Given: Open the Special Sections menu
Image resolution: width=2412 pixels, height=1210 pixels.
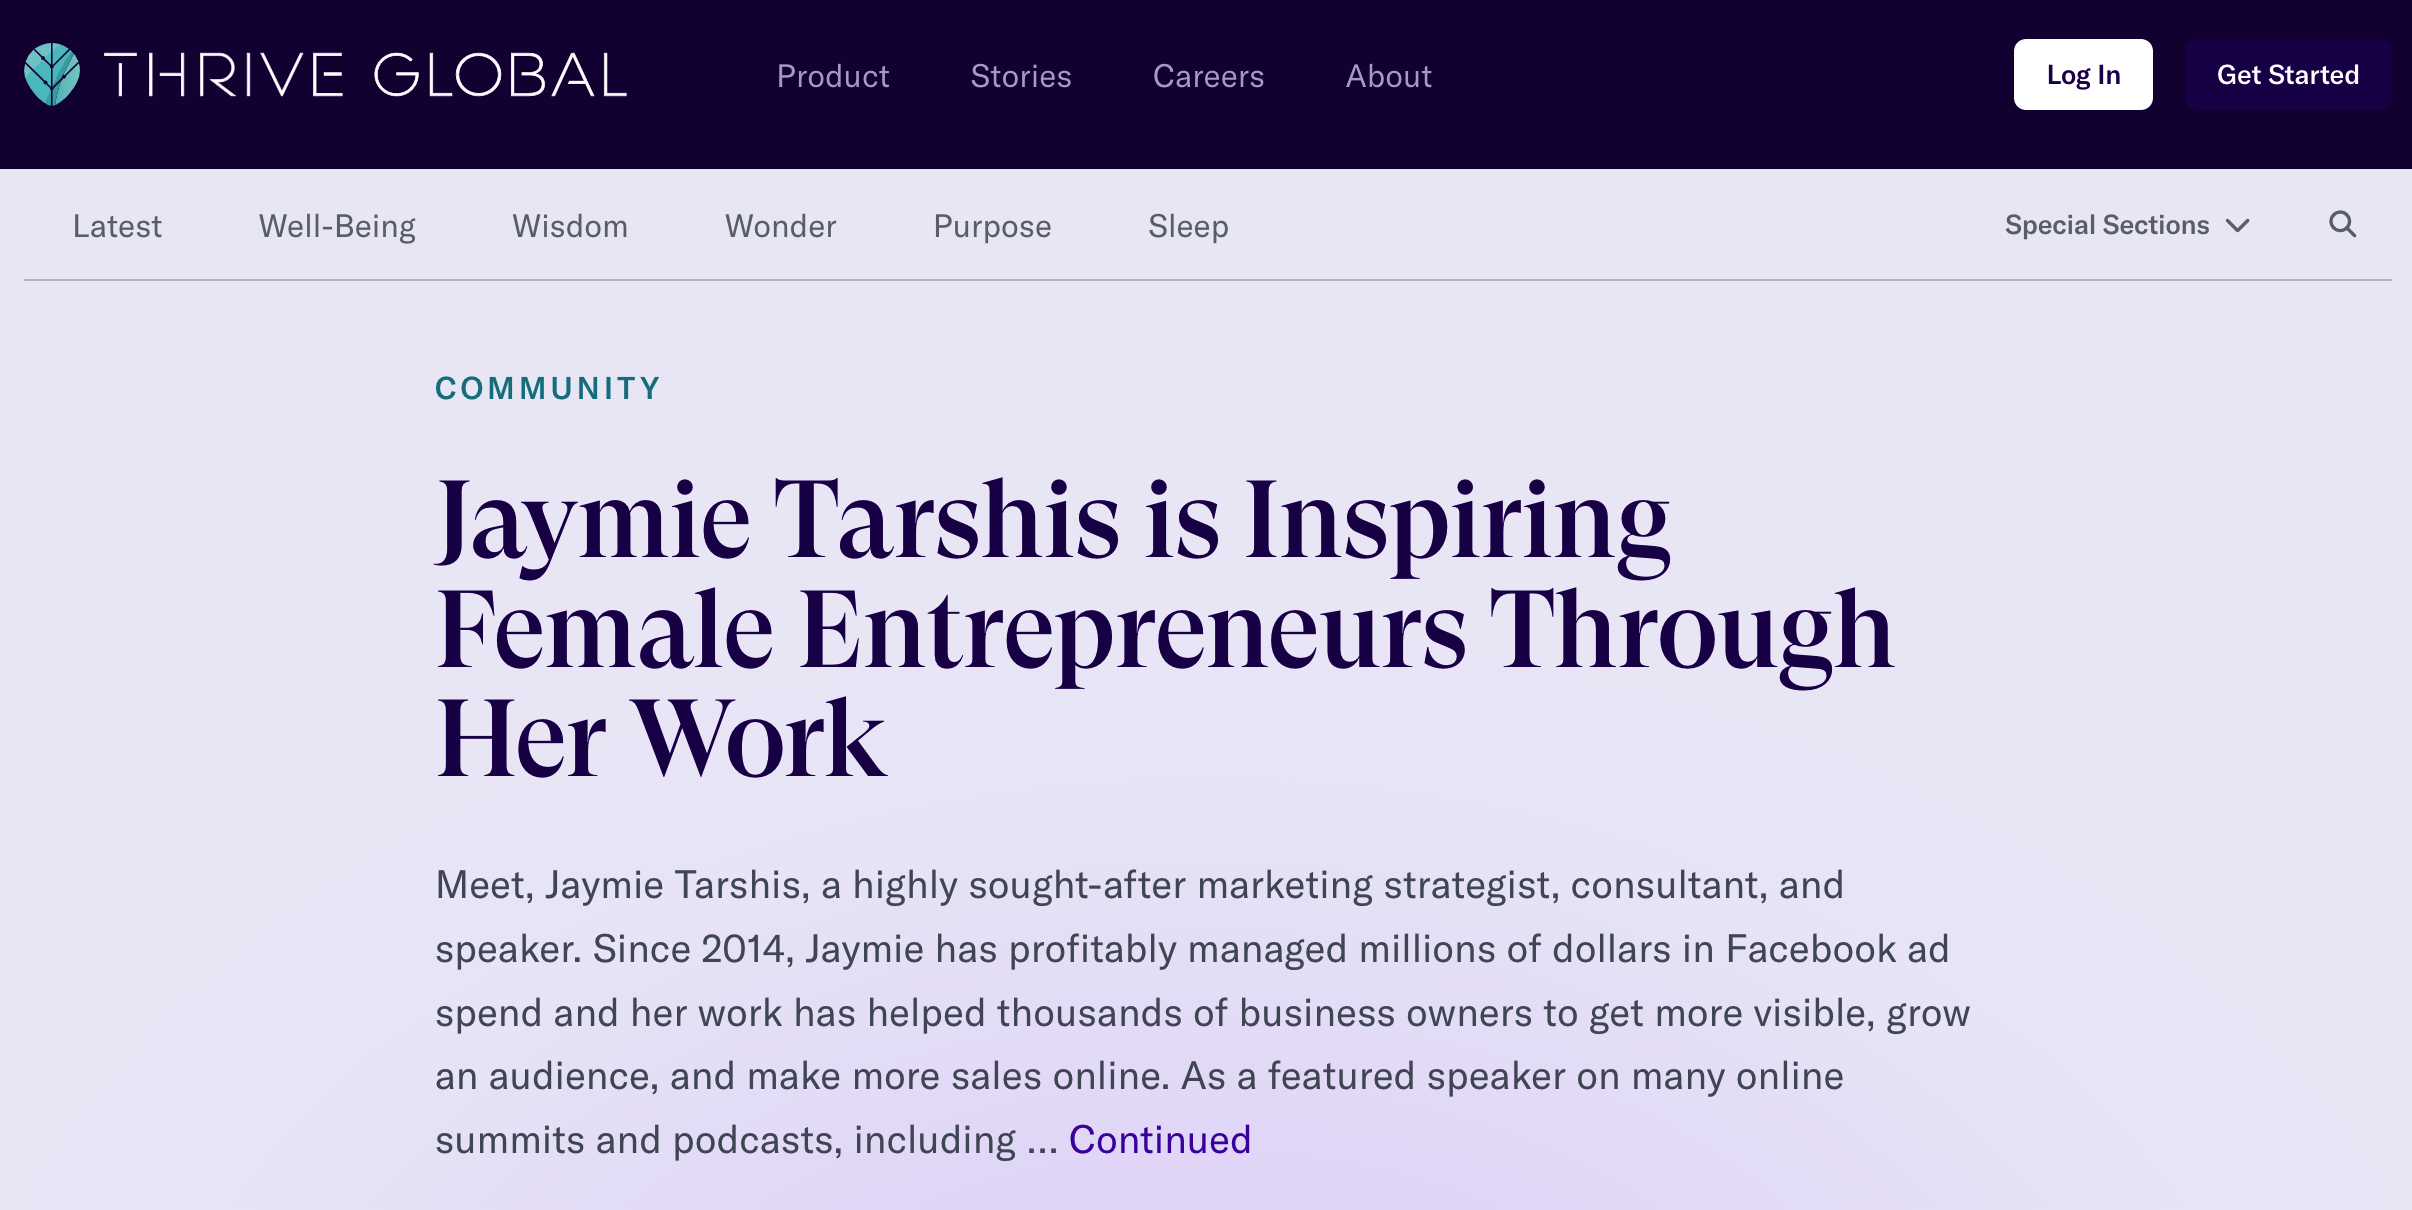Looking at the screenshot, I should tap(2106, 225).
